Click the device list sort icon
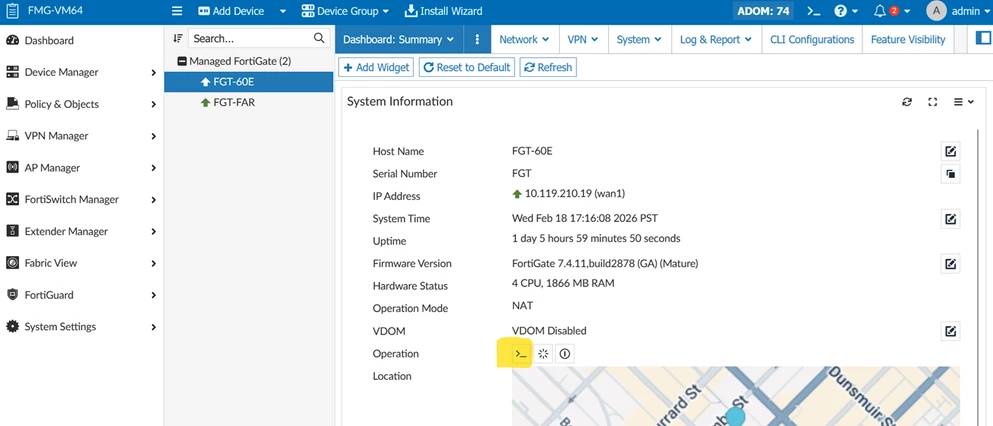The height and width of the screenshot is (426, 993). click(178, 38)
